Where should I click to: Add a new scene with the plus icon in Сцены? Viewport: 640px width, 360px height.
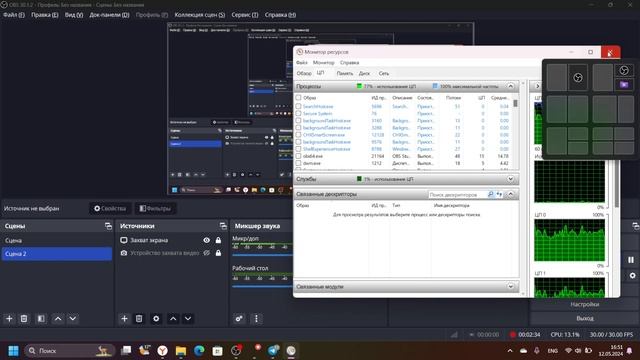click(9, 319)
